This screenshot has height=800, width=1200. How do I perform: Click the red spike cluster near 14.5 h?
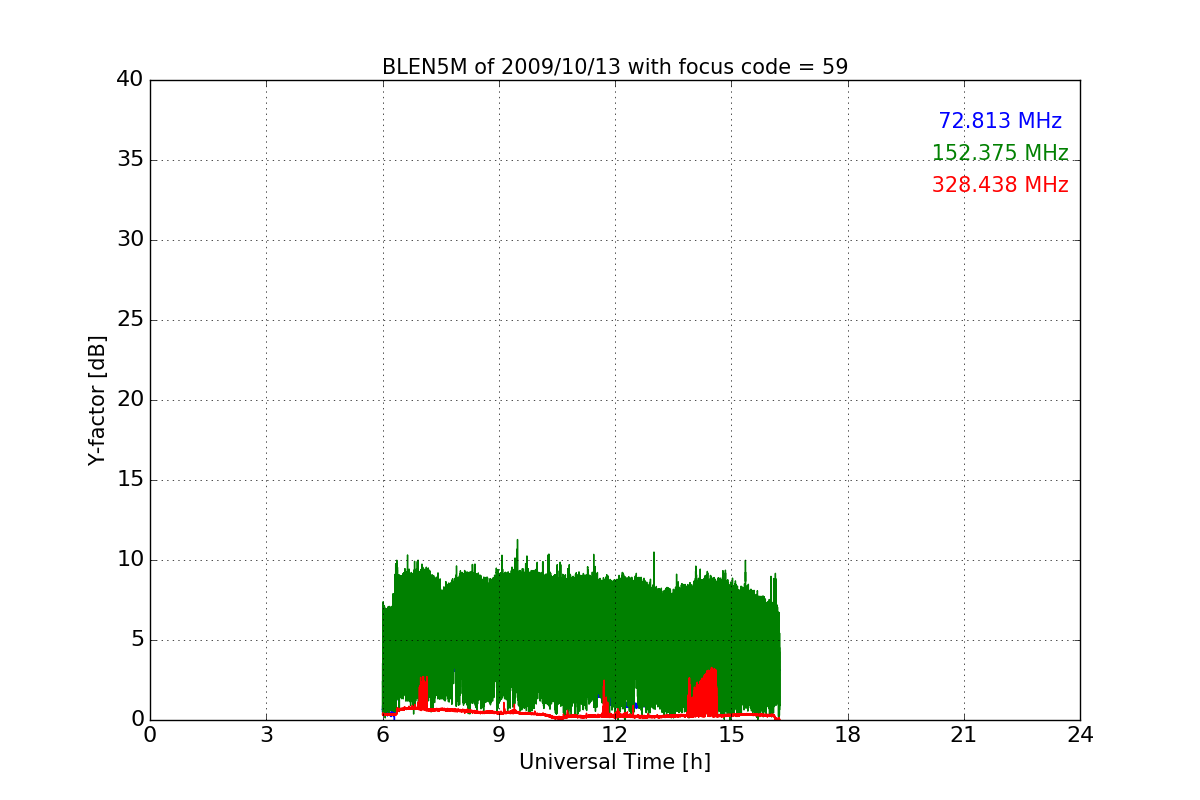click(x=704, y=693)
